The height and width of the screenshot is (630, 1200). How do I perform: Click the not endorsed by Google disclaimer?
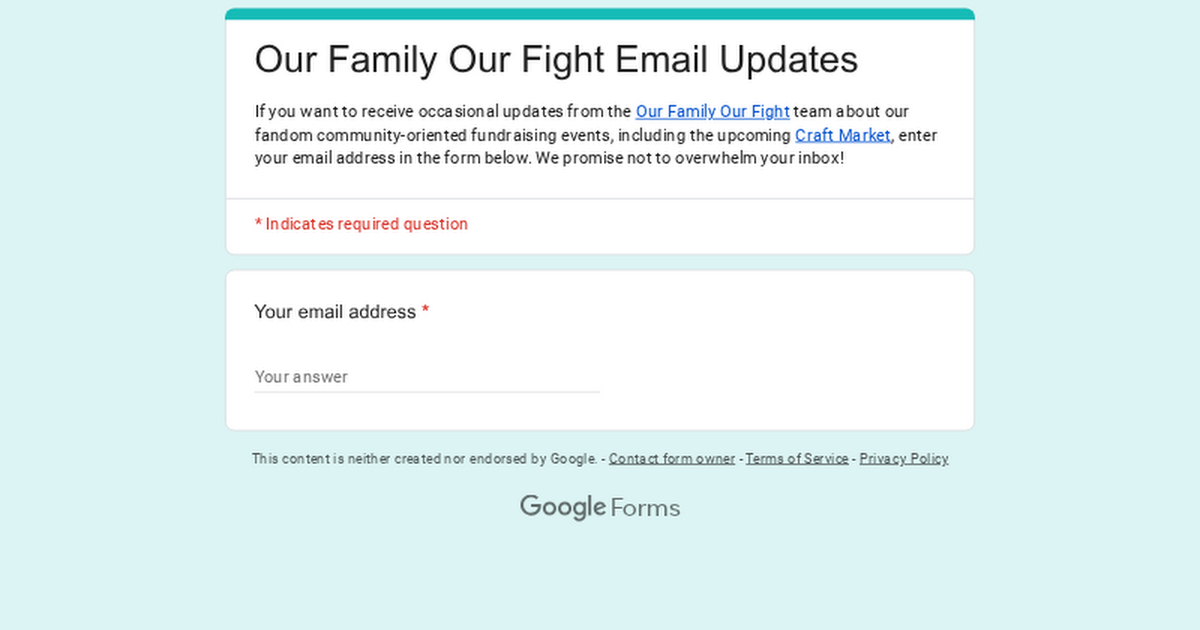click(x=424, y=459)
